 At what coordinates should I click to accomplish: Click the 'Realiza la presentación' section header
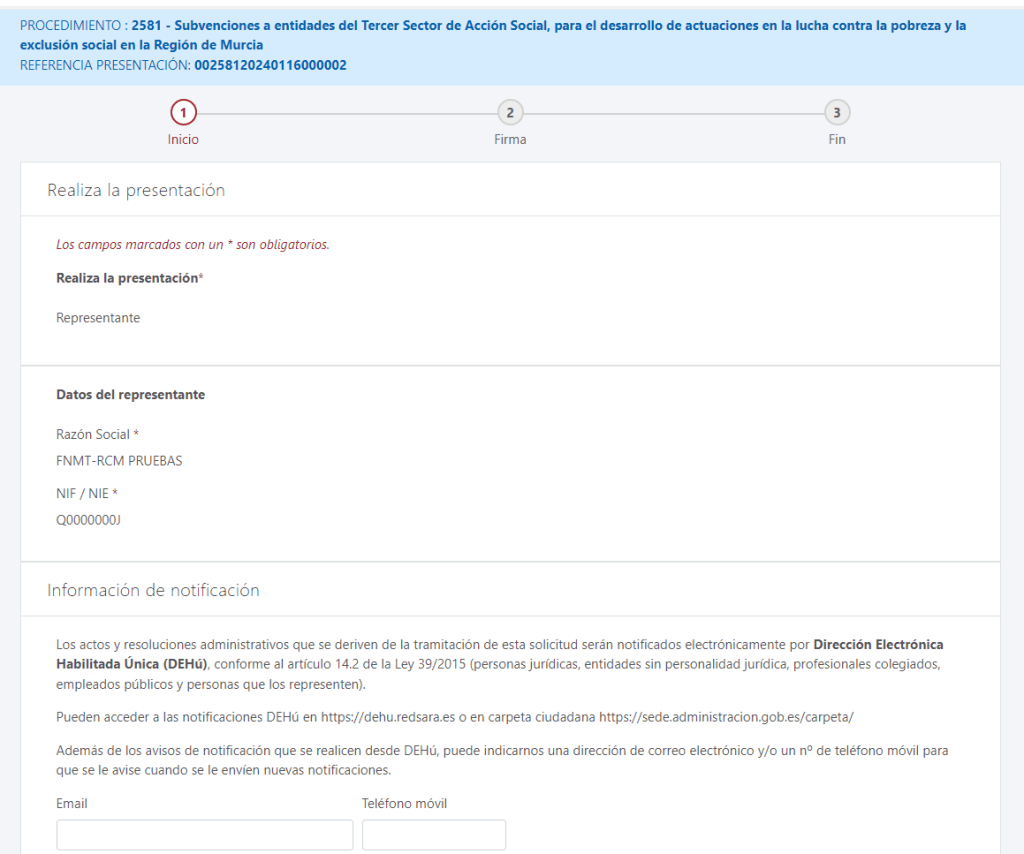pos(136,190)
